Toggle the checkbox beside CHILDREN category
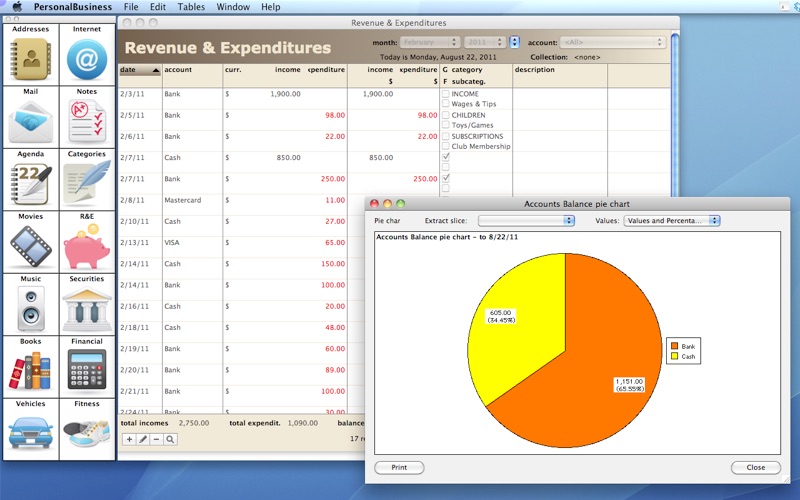Screen dimensions: 800x500 pos(446,115)
